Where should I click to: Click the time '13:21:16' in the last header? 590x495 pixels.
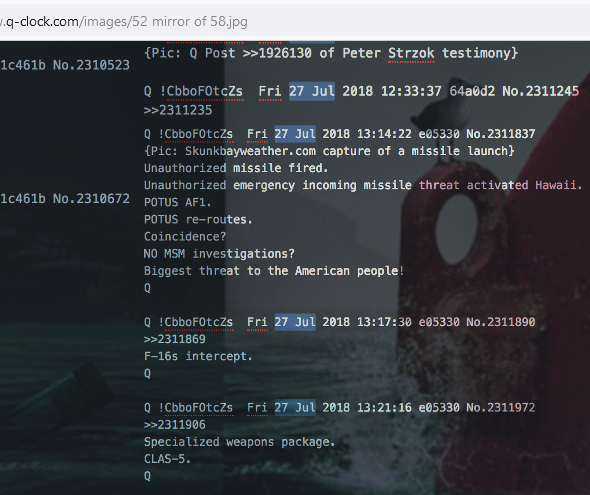click(x=384, y=408)
